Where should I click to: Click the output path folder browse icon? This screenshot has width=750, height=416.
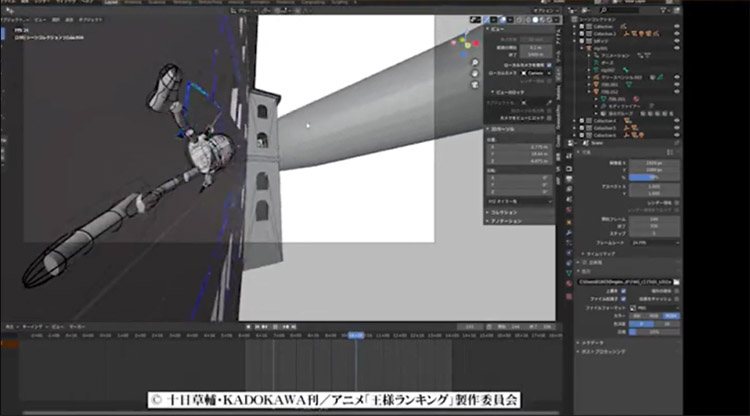676,283
